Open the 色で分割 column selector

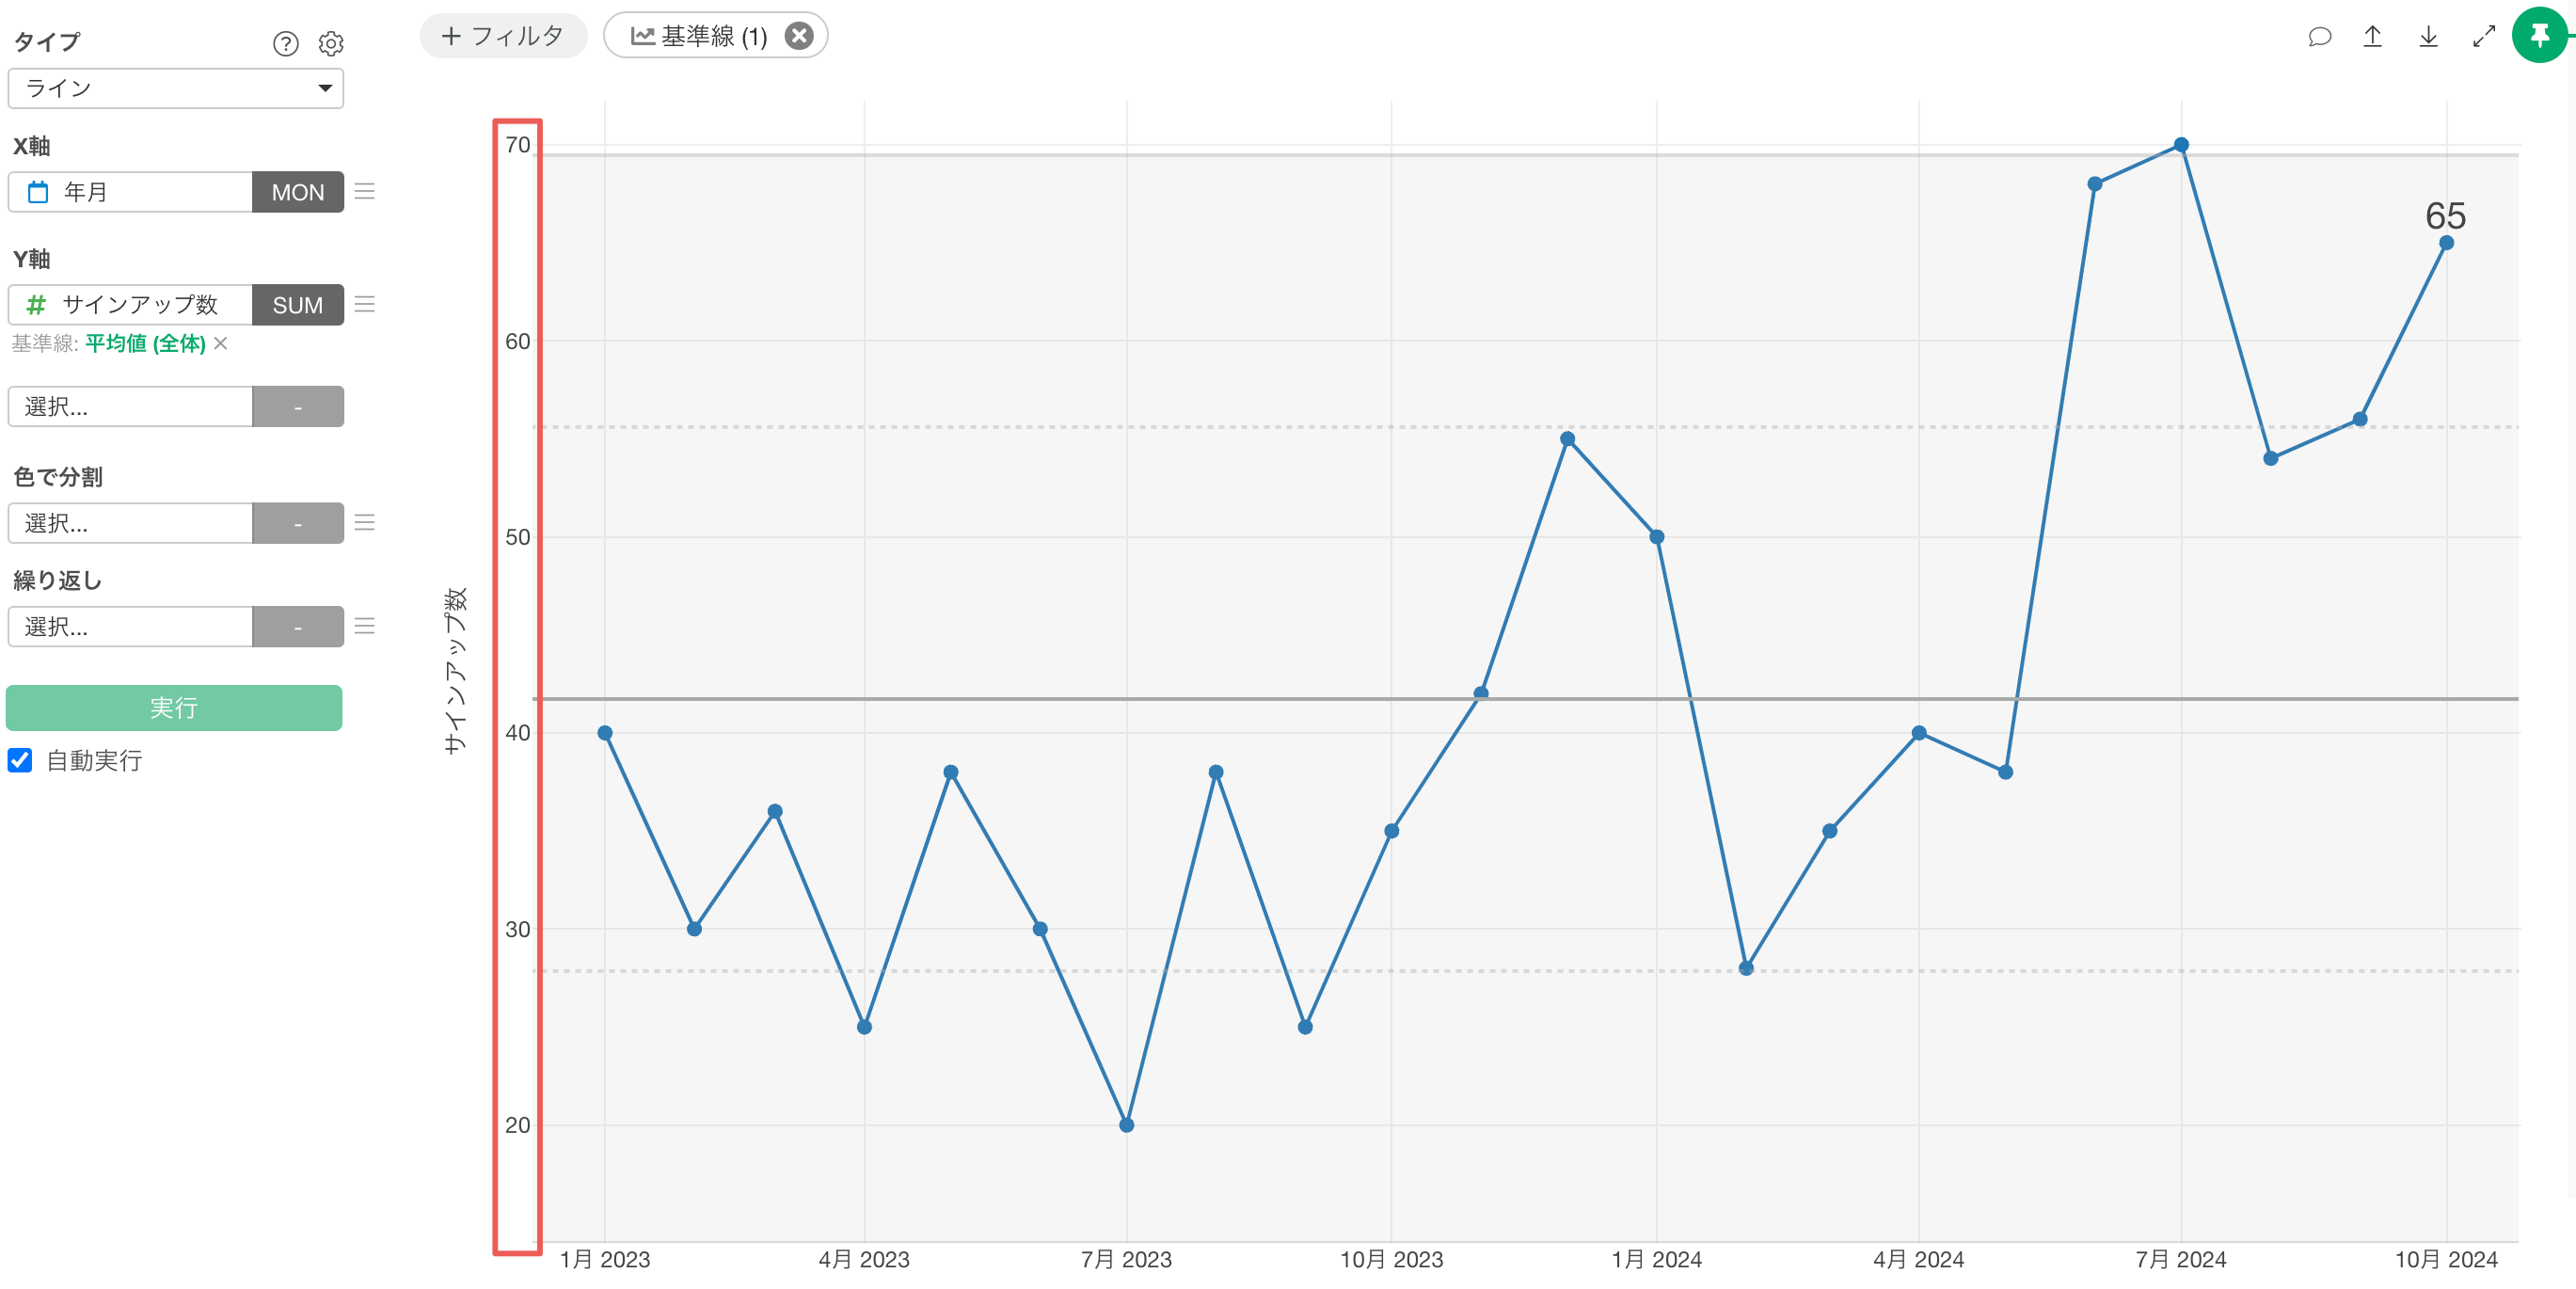pyautogui.click(x=130, y=523)
